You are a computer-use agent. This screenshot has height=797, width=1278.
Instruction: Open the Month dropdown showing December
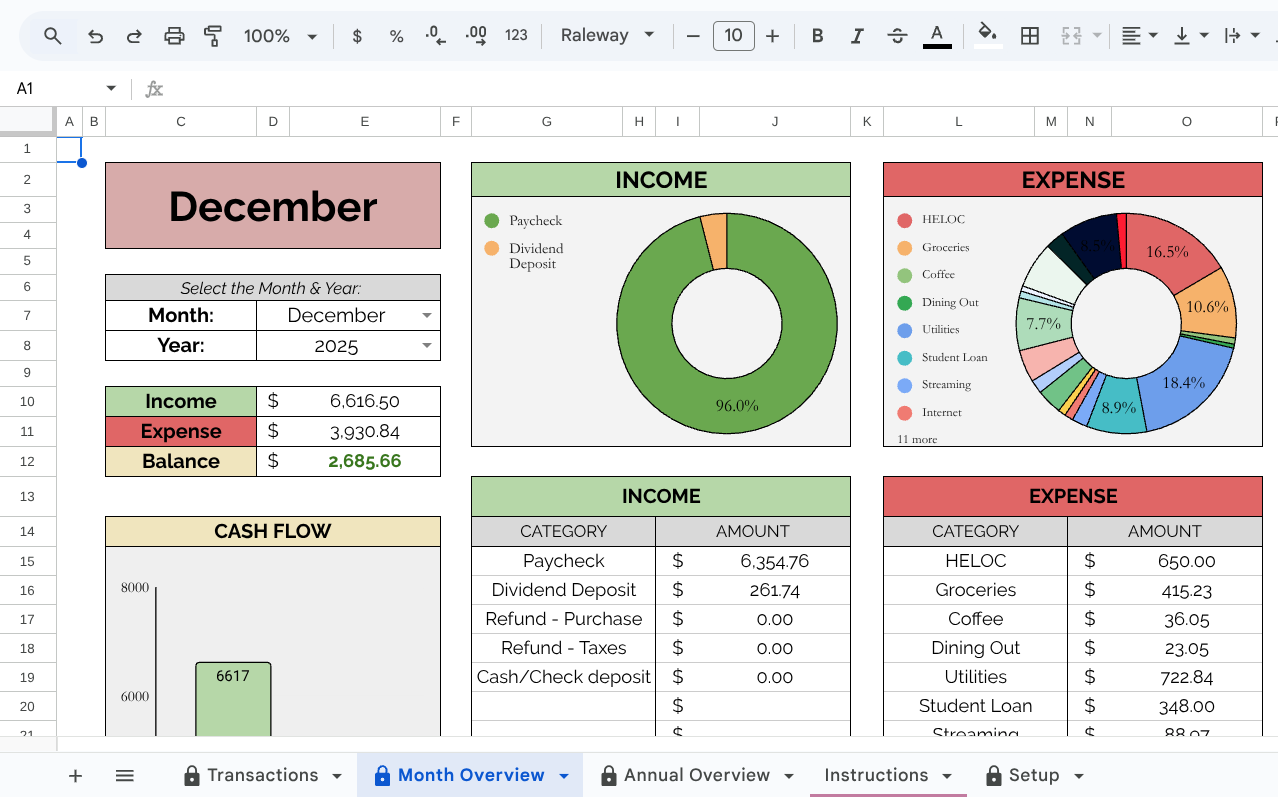coord(348,315)
